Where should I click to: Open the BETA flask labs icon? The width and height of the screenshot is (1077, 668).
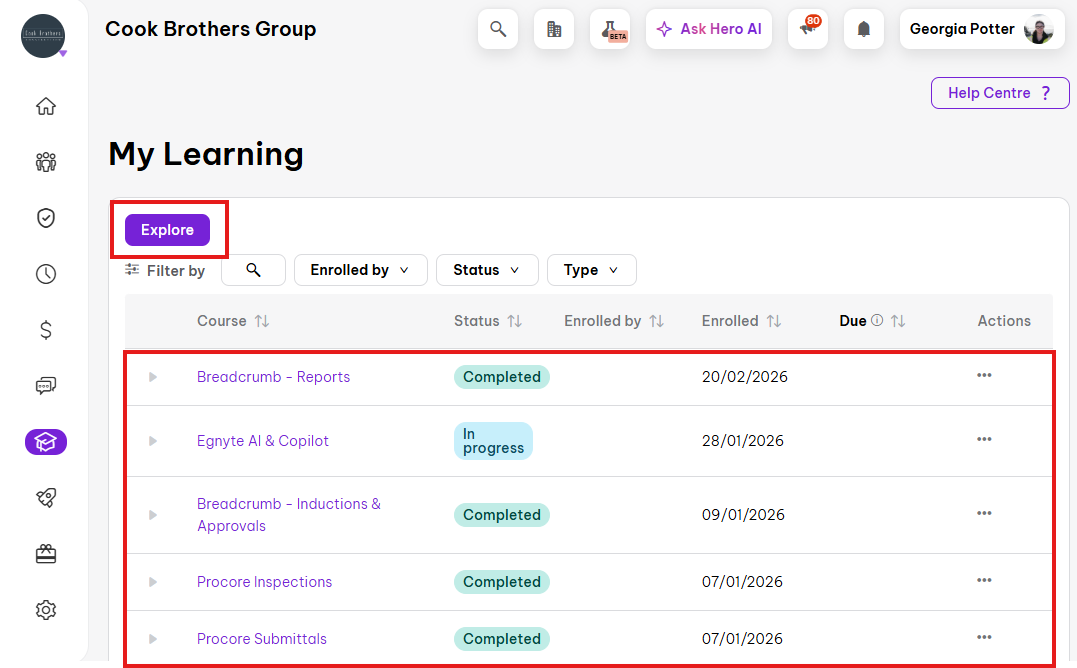coord(610,30)
